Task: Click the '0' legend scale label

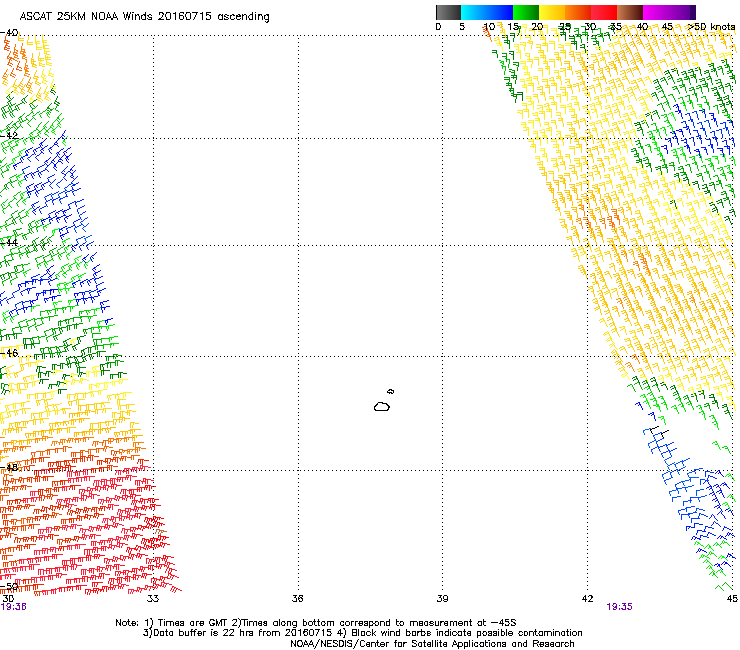Action: [438, 27]
